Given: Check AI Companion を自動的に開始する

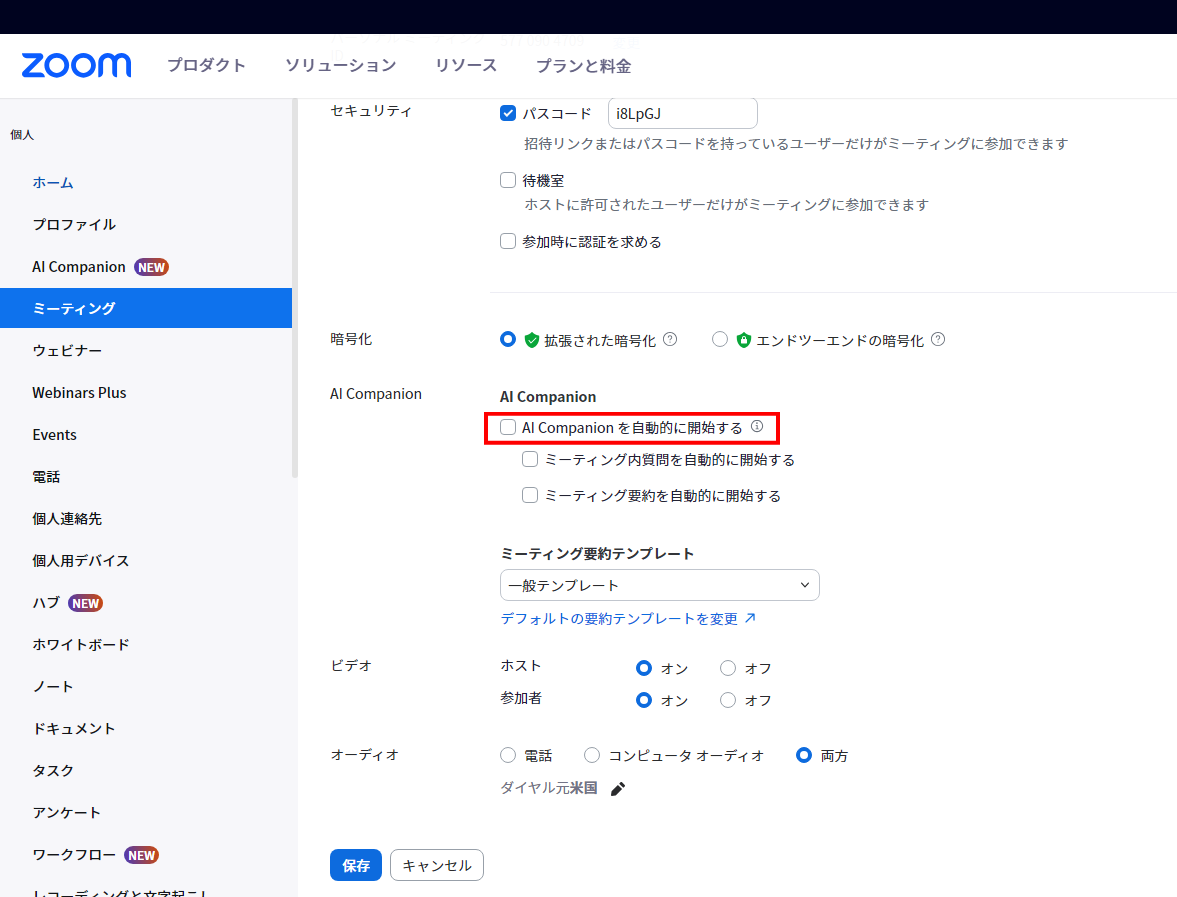Looking at the screenshot, I should click(x=508, y=428).
